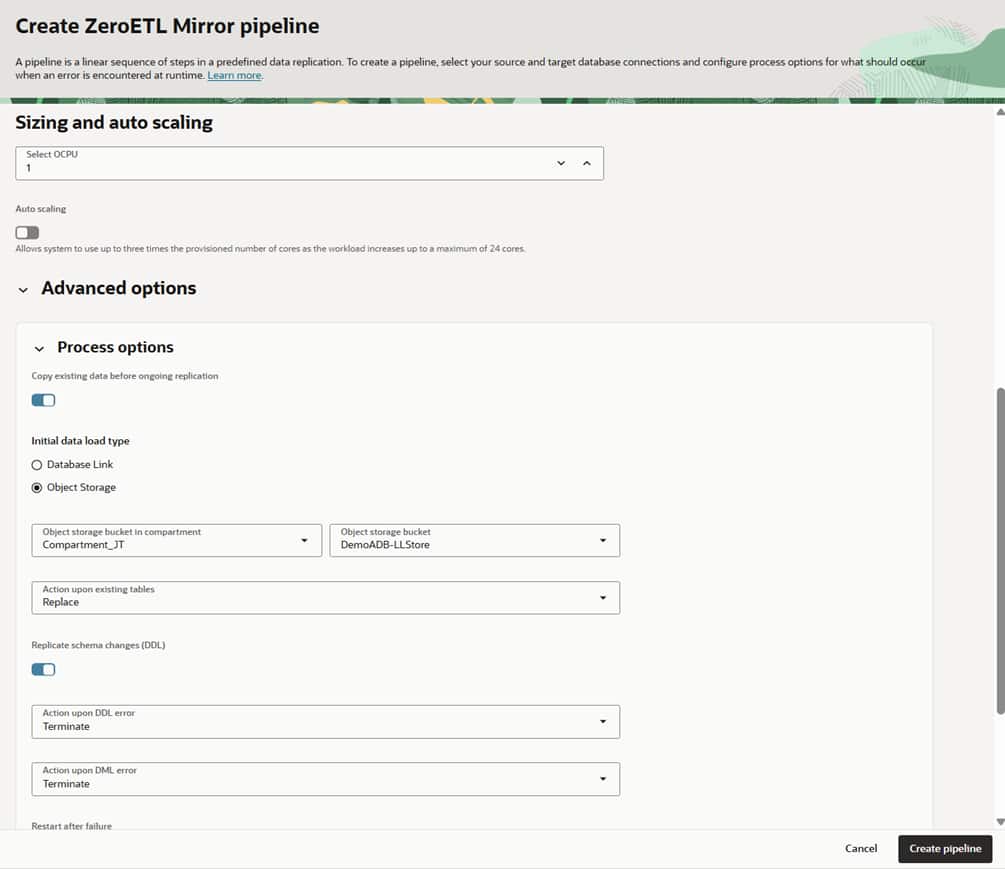Click the scrollbar down arrow
Viewport: 1005px width, 869px height.
(1000, 822)
